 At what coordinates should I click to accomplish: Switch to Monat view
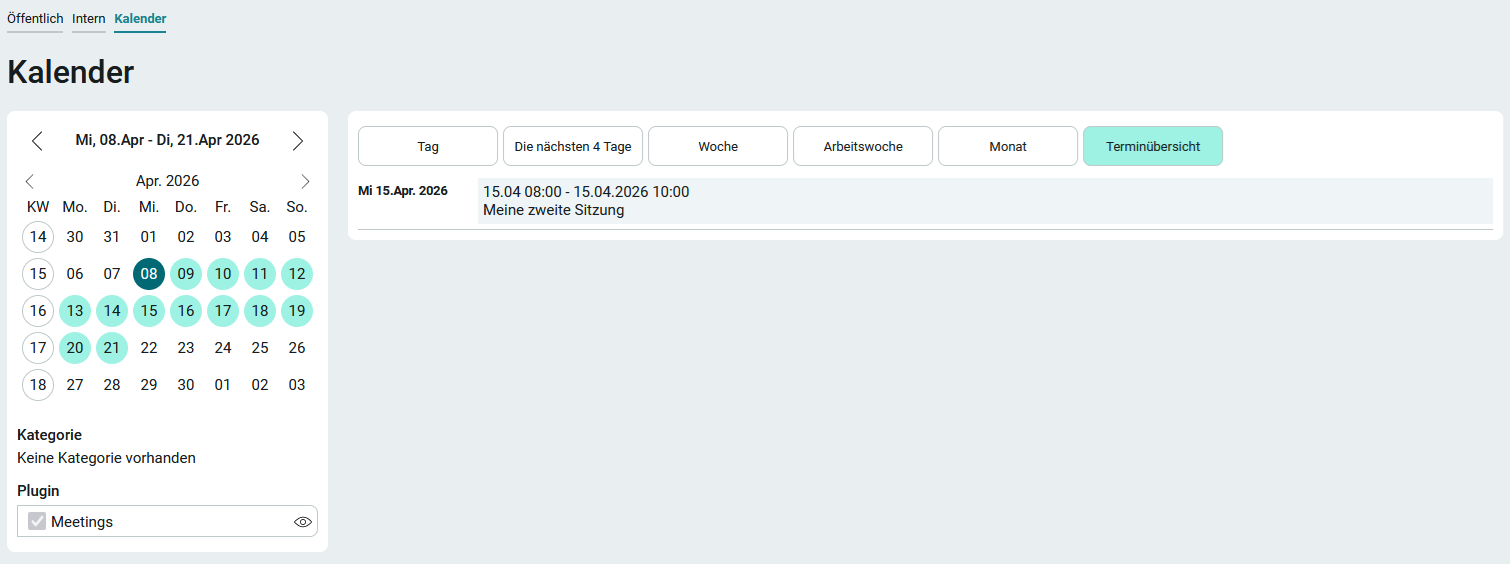pyautogui.click(x=1008, y=146)
